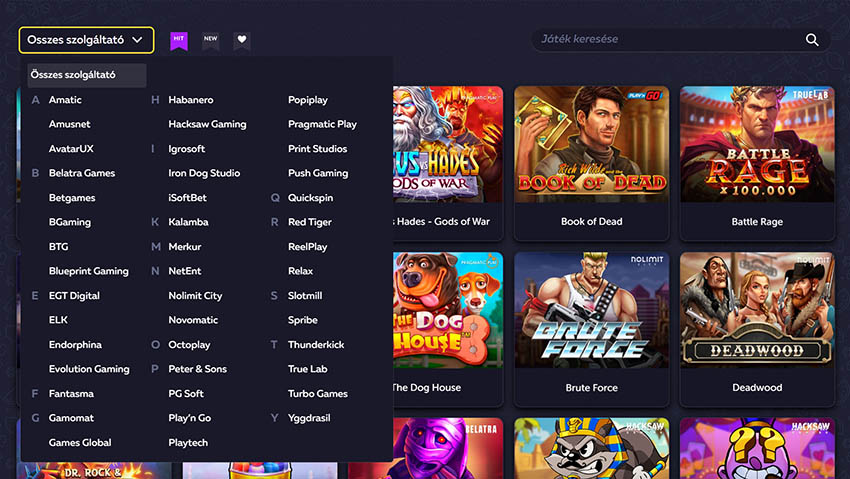Image resolution: width=850 pixels, height=479 pixels.
Task: Pick NetEnt in the provider list
Action: point(184,271)
